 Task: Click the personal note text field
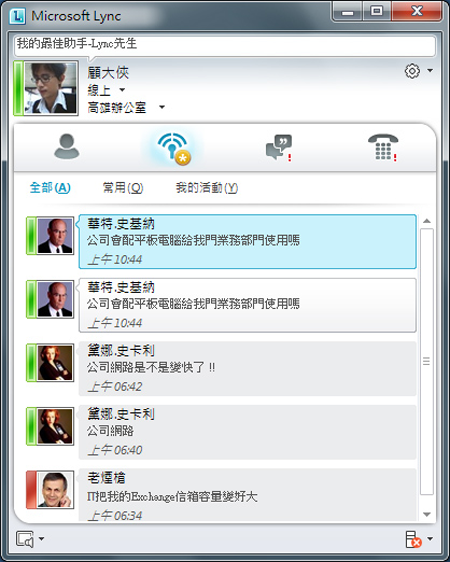click(x=225, y=45)
